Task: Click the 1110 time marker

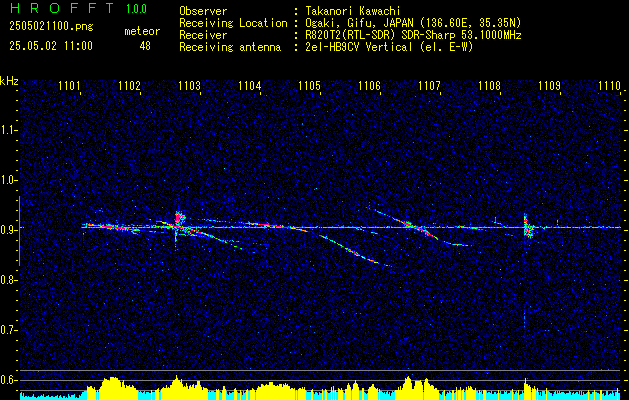Action: 609,86
